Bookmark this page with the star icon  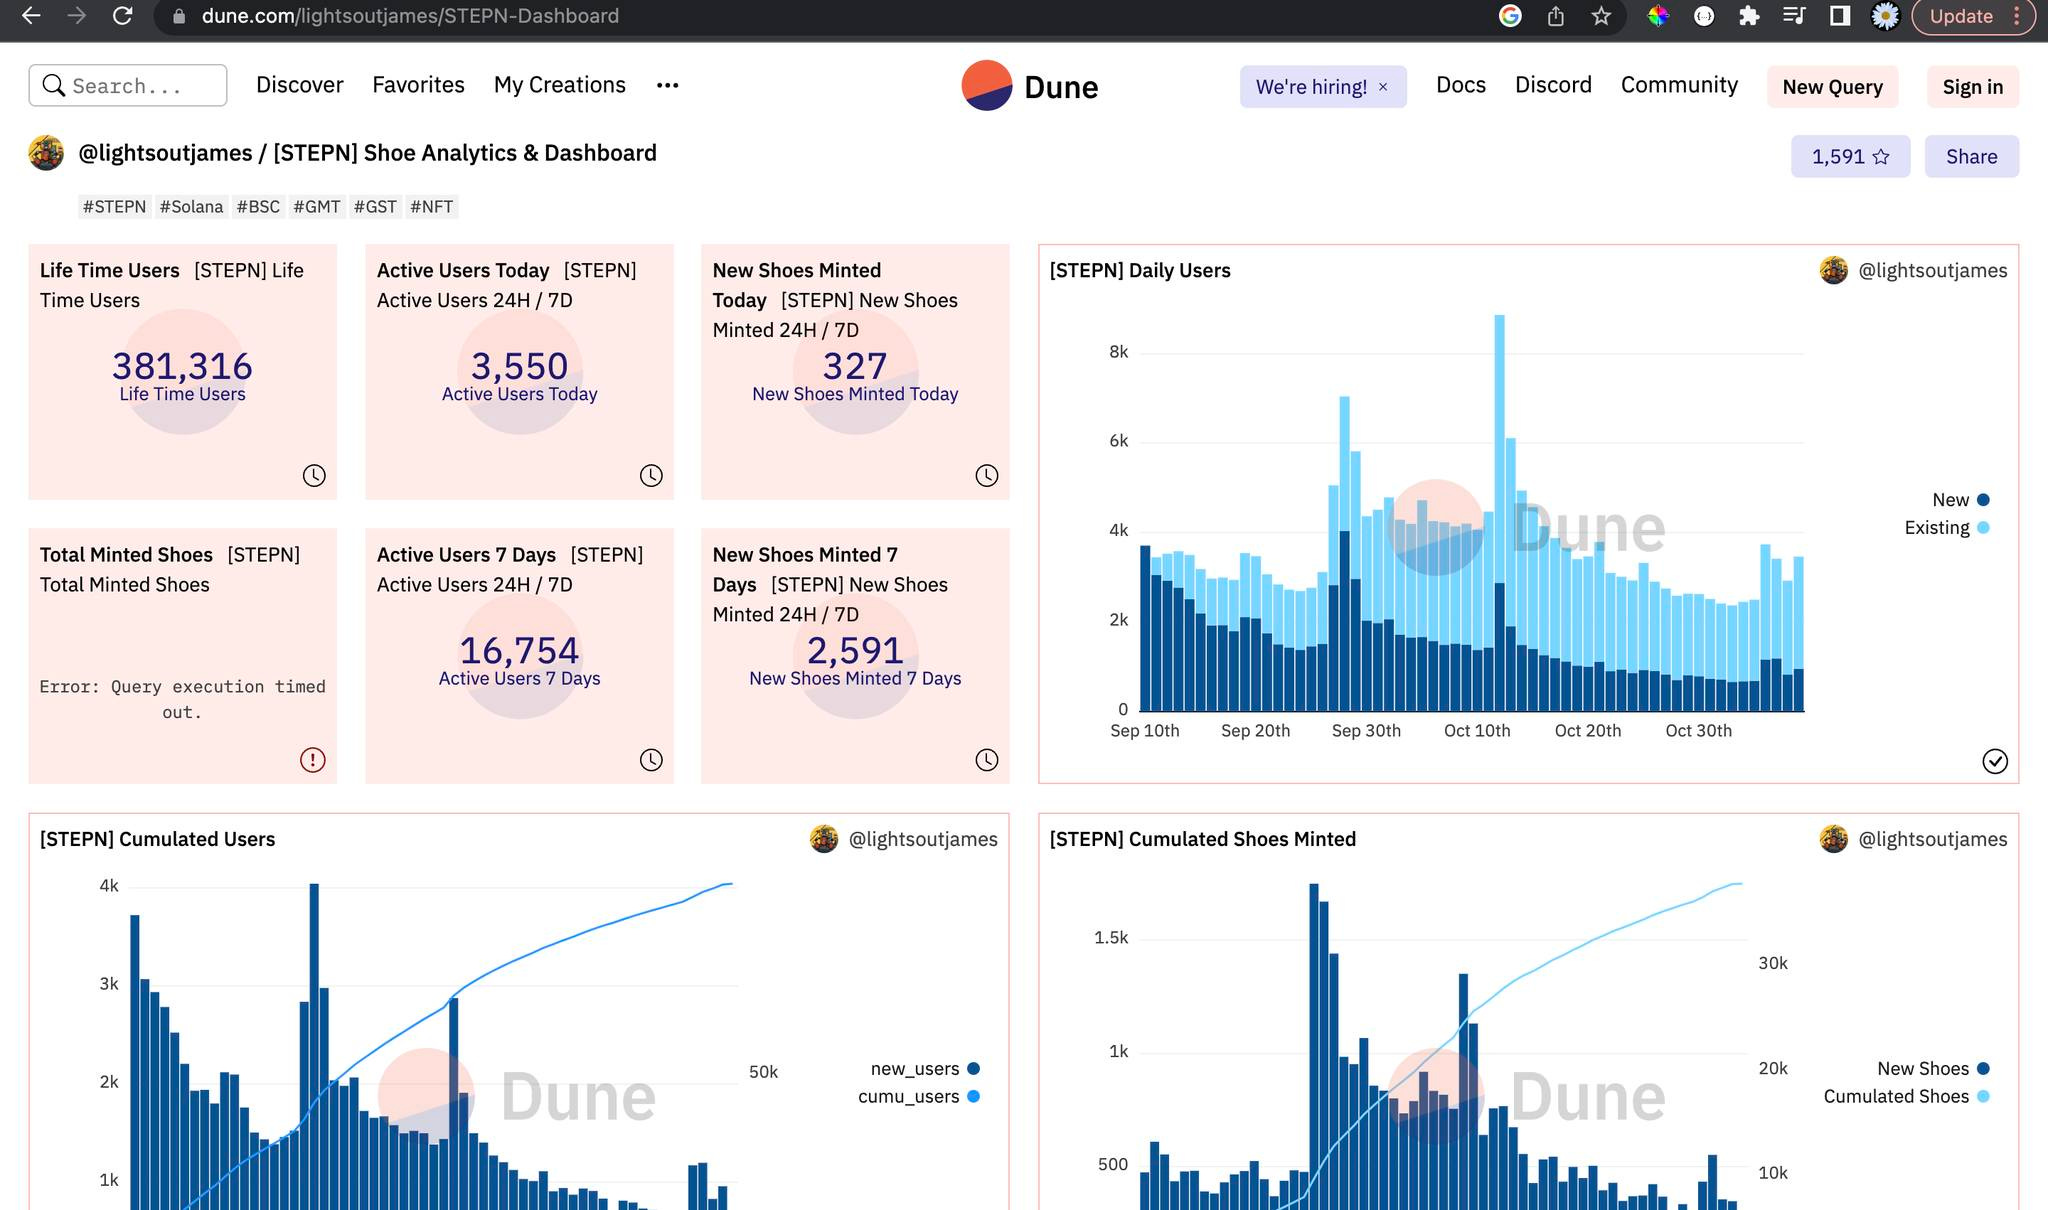1601,16
